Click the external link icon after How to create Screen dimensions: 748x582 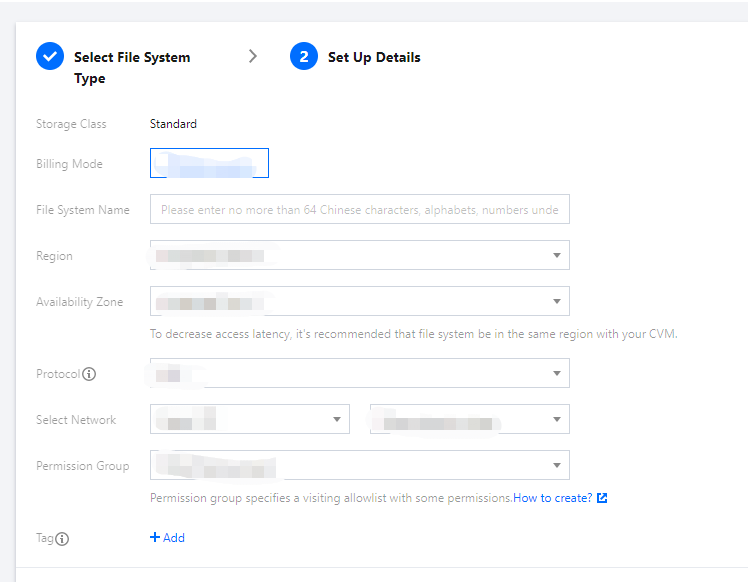pyautogui.click(x=602, y=498)
